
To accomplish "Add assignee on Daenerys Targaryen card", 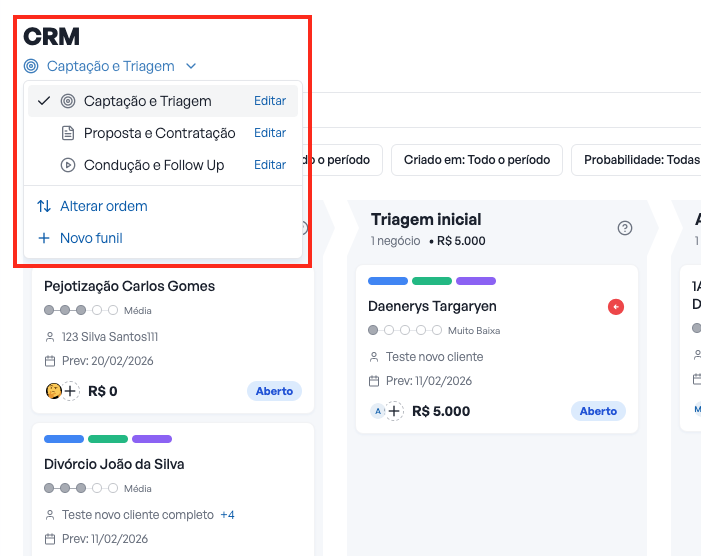I will click(x=395, y=411).
